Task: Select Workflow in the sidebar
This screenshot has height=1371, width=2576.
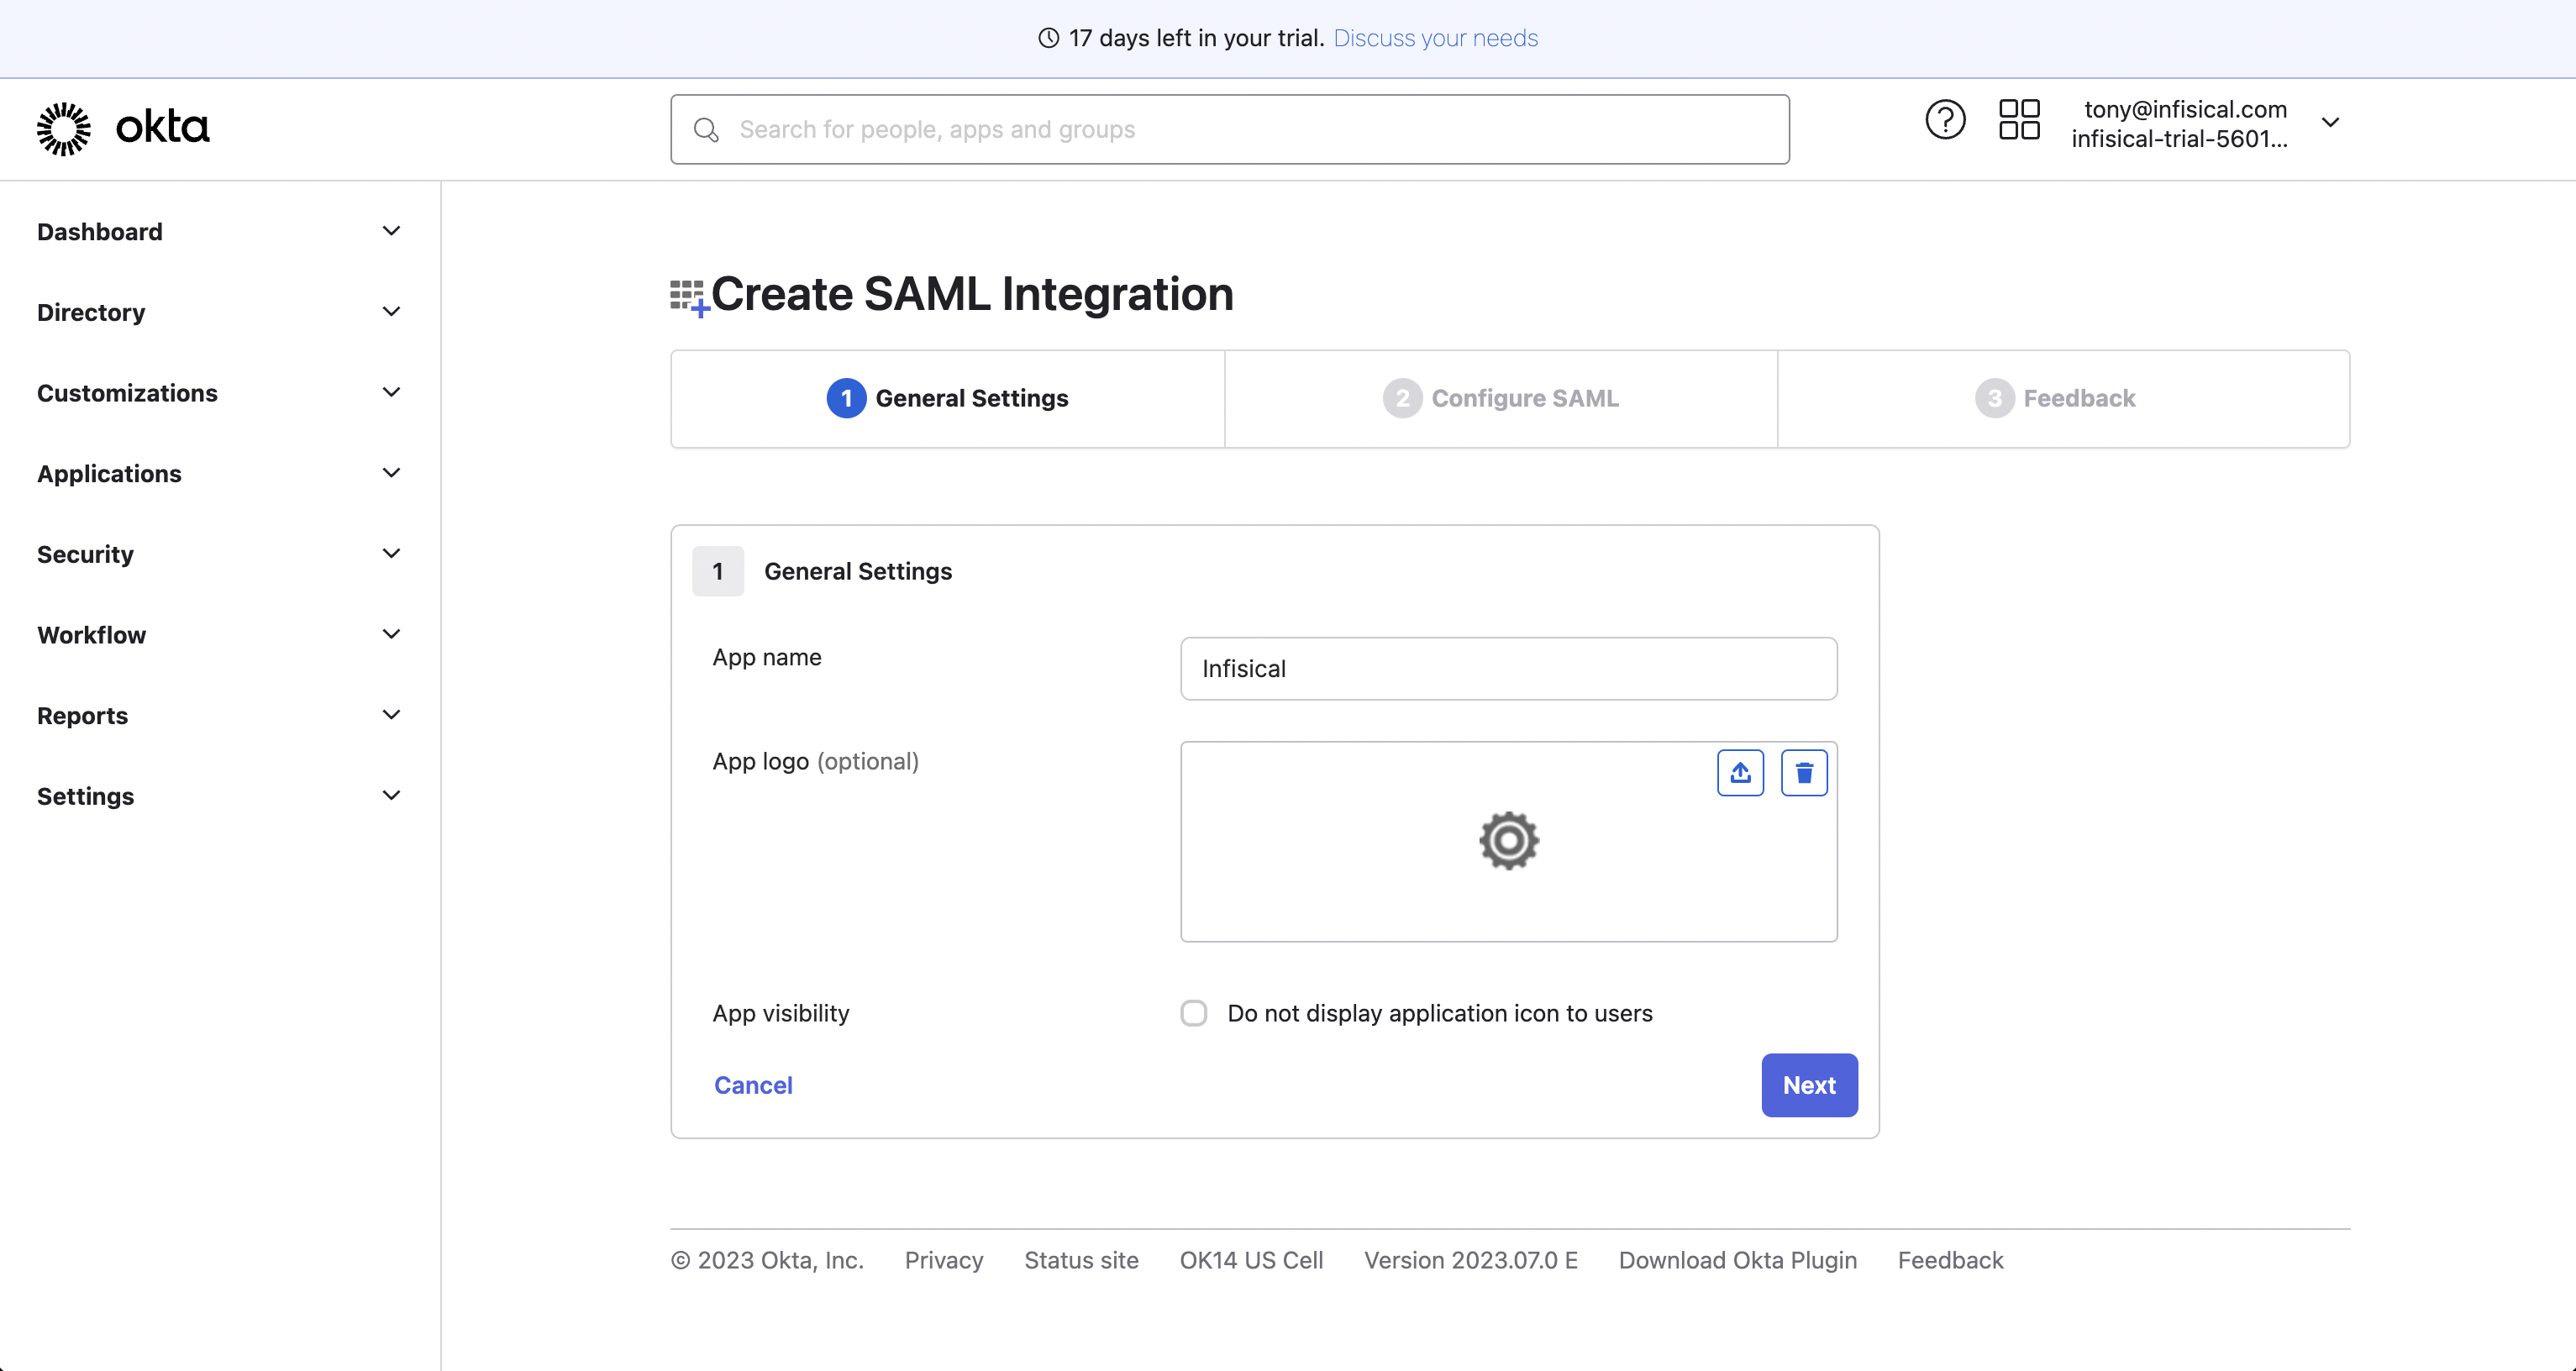Action: [x=91, y=635]
